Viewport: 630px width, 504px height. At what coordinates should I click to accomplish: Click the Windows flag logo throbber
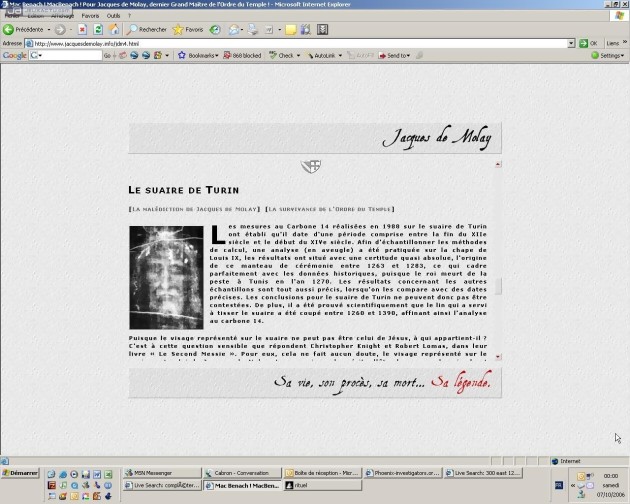click(619, 16)
